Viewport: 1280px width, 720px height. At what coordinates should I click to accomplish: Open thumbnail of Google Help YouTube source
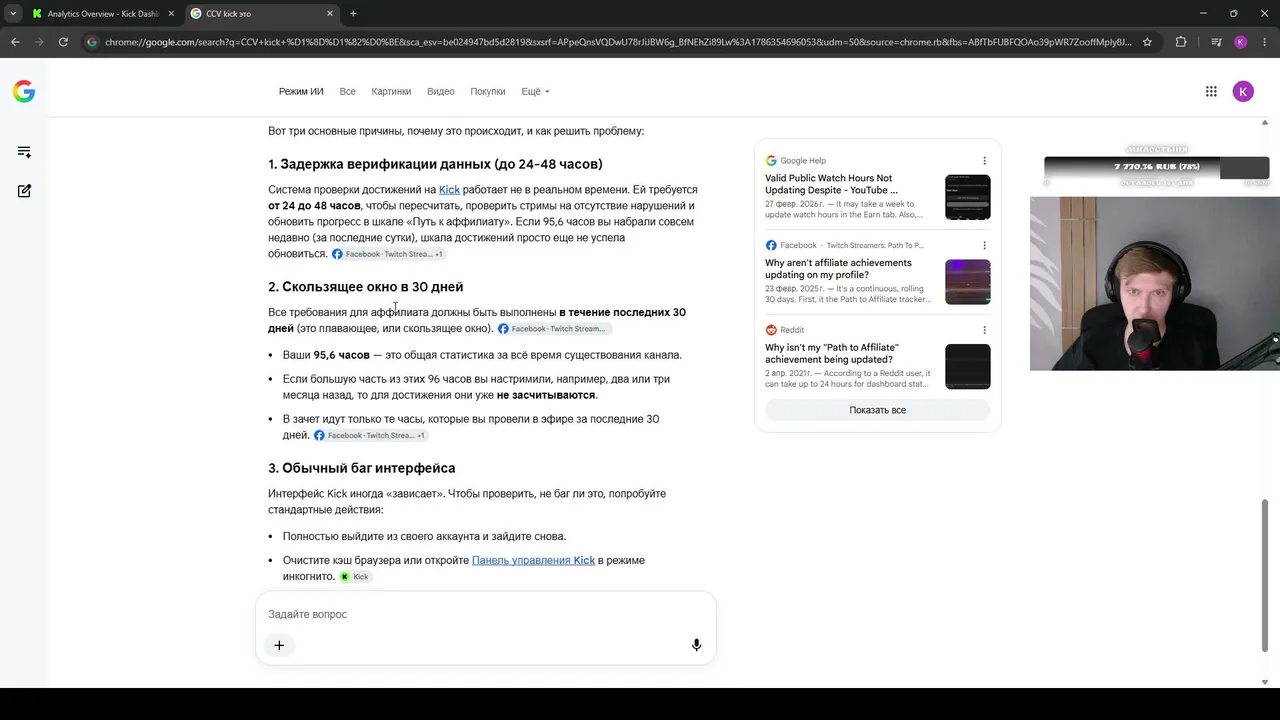pyautogui.click(x=968, y=198)
